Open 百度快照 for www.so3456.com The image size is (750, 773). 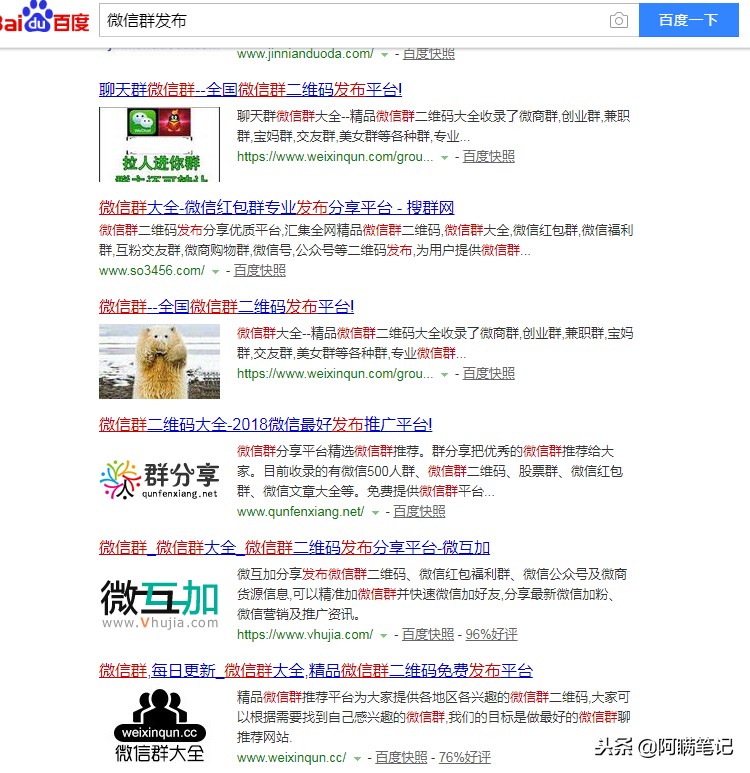click(x=260, y=271)
